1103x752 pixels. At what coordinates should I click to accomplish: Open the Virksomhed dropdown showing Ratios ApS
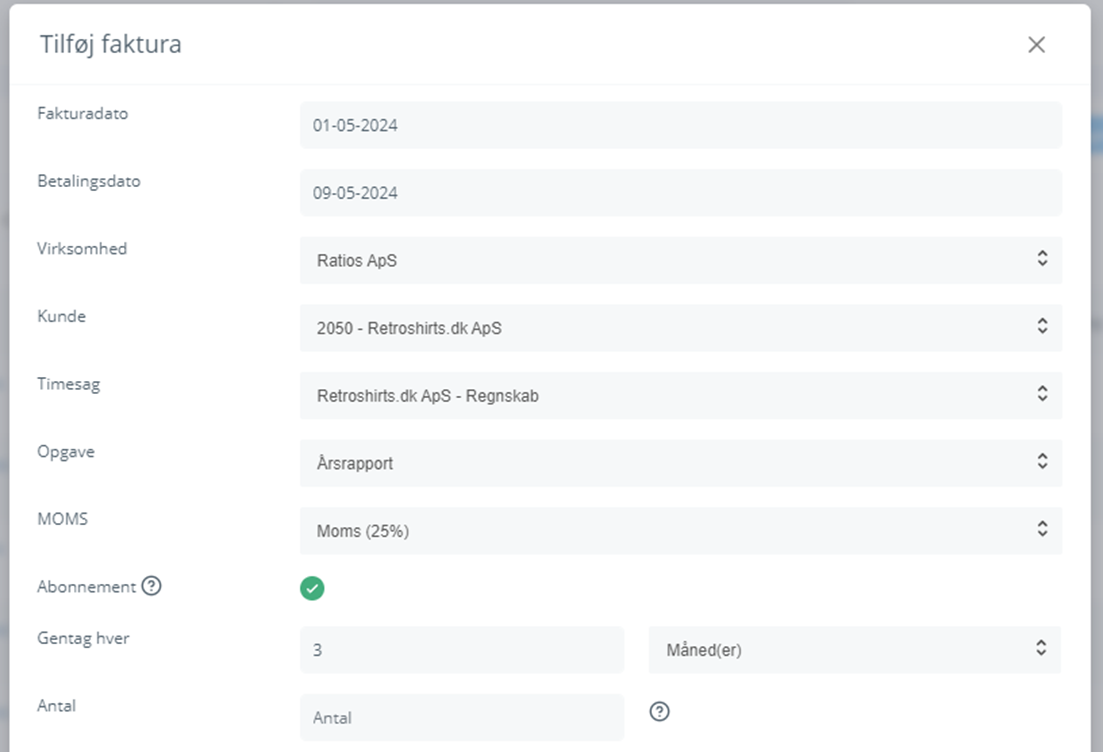[680, 260]
